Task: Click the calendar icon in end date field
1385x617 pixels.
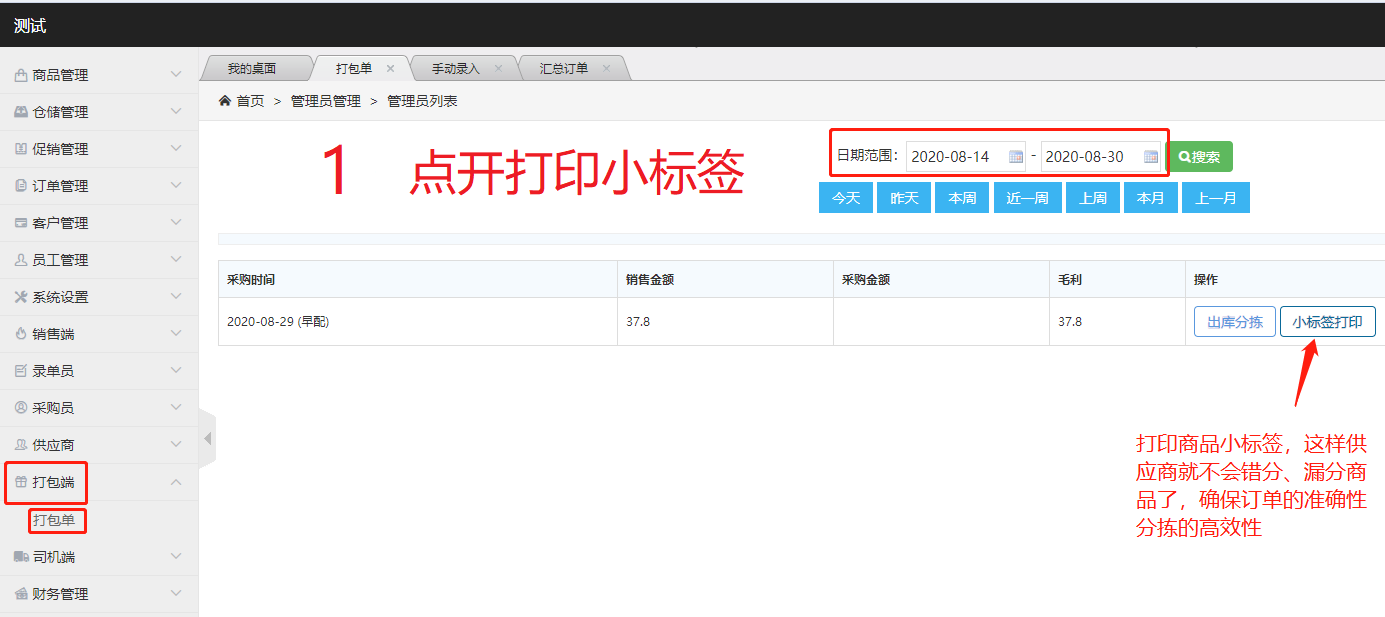Action: tap(1151, 157)
